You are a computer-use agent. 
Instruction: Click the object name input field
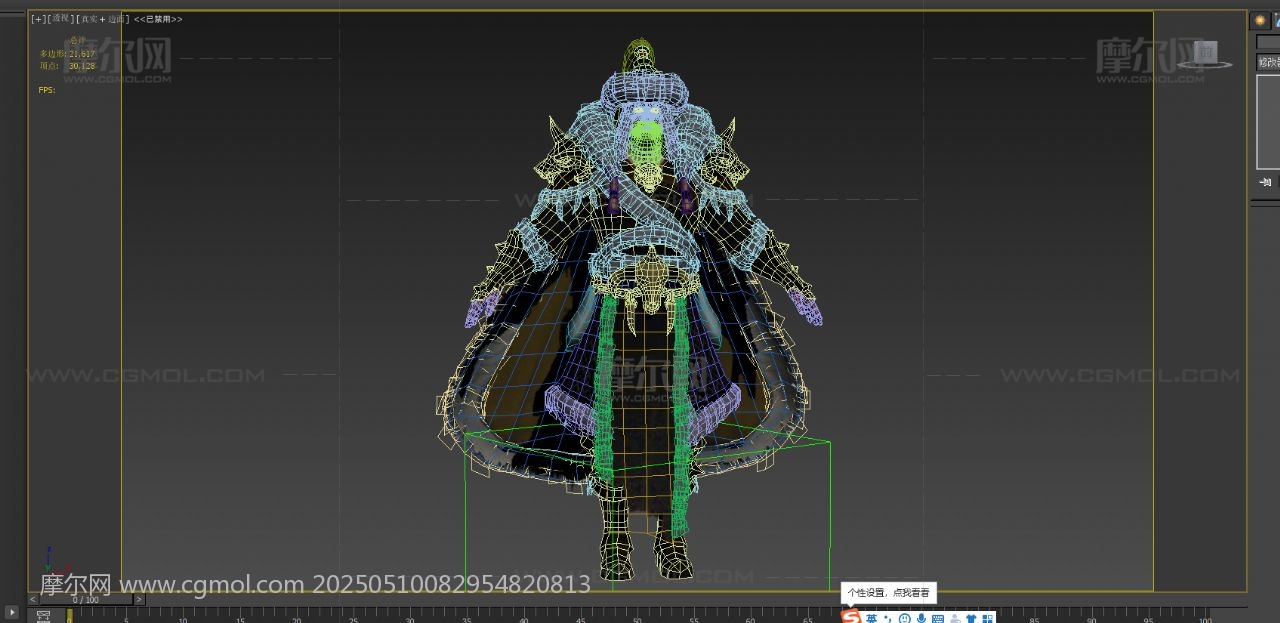click(1268, 42)
